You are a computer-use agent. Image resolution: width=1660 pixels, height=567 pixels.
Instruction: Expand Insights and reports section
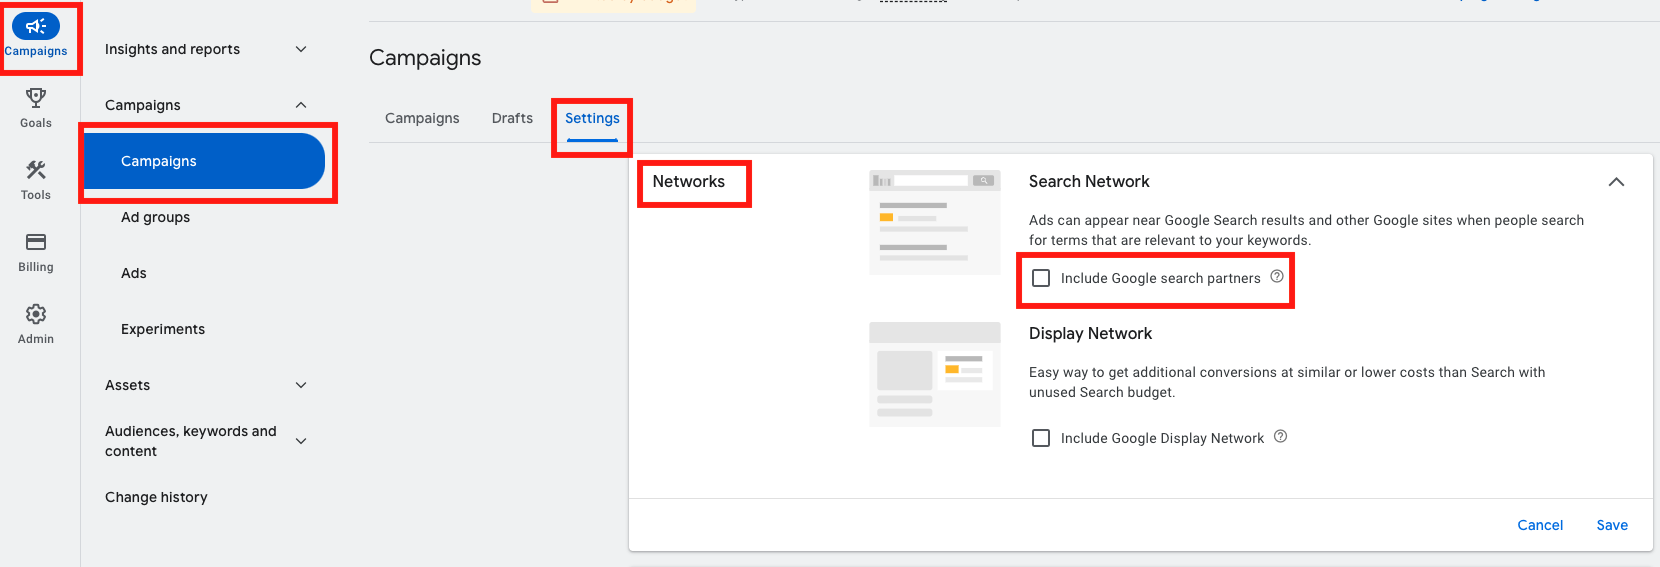coord(301,49)
